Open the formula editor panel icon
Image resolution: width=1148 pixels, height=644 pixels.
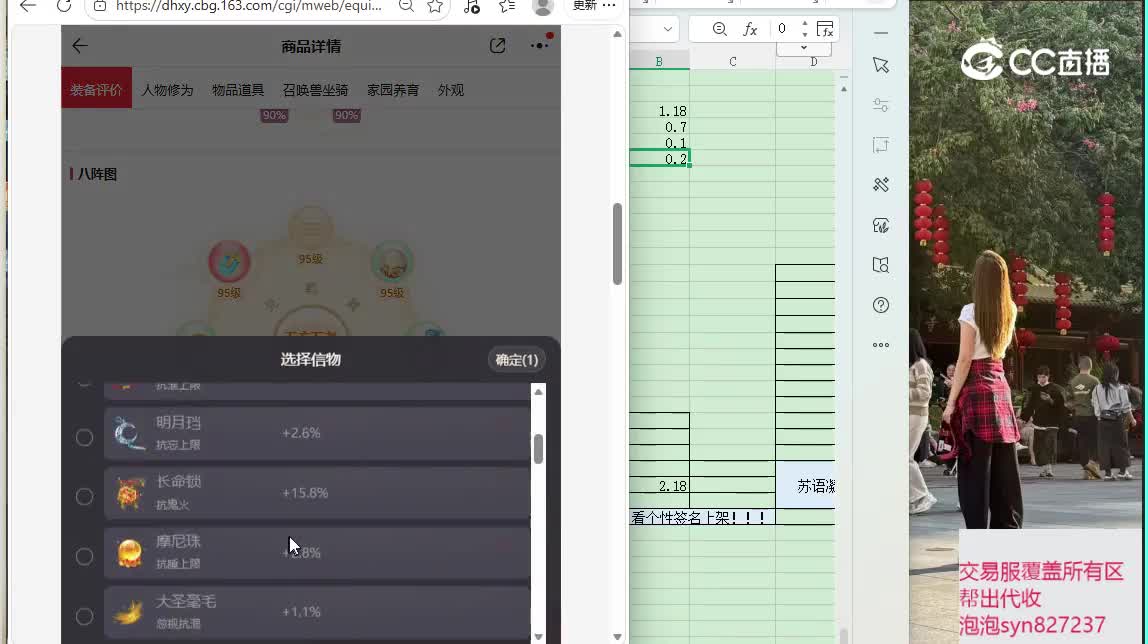pos(825,29)
